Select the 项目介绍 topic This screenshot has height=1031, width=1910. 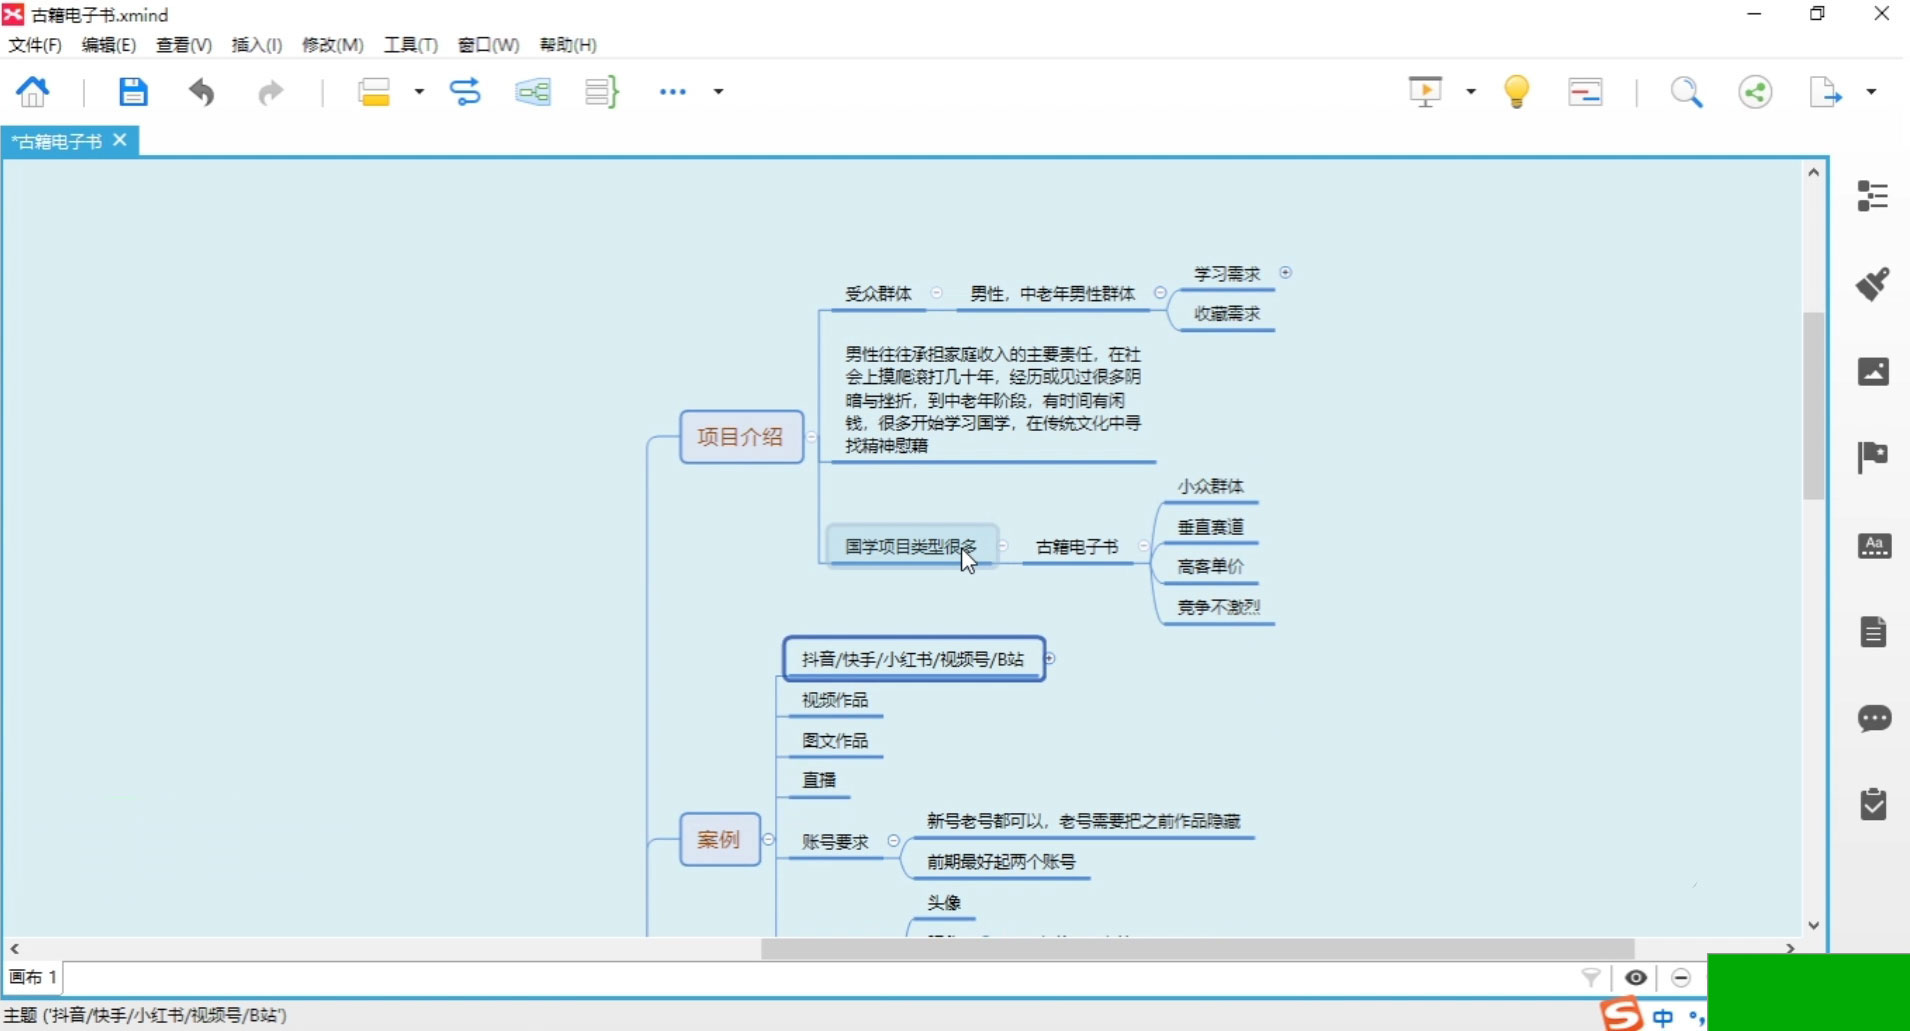741,437
